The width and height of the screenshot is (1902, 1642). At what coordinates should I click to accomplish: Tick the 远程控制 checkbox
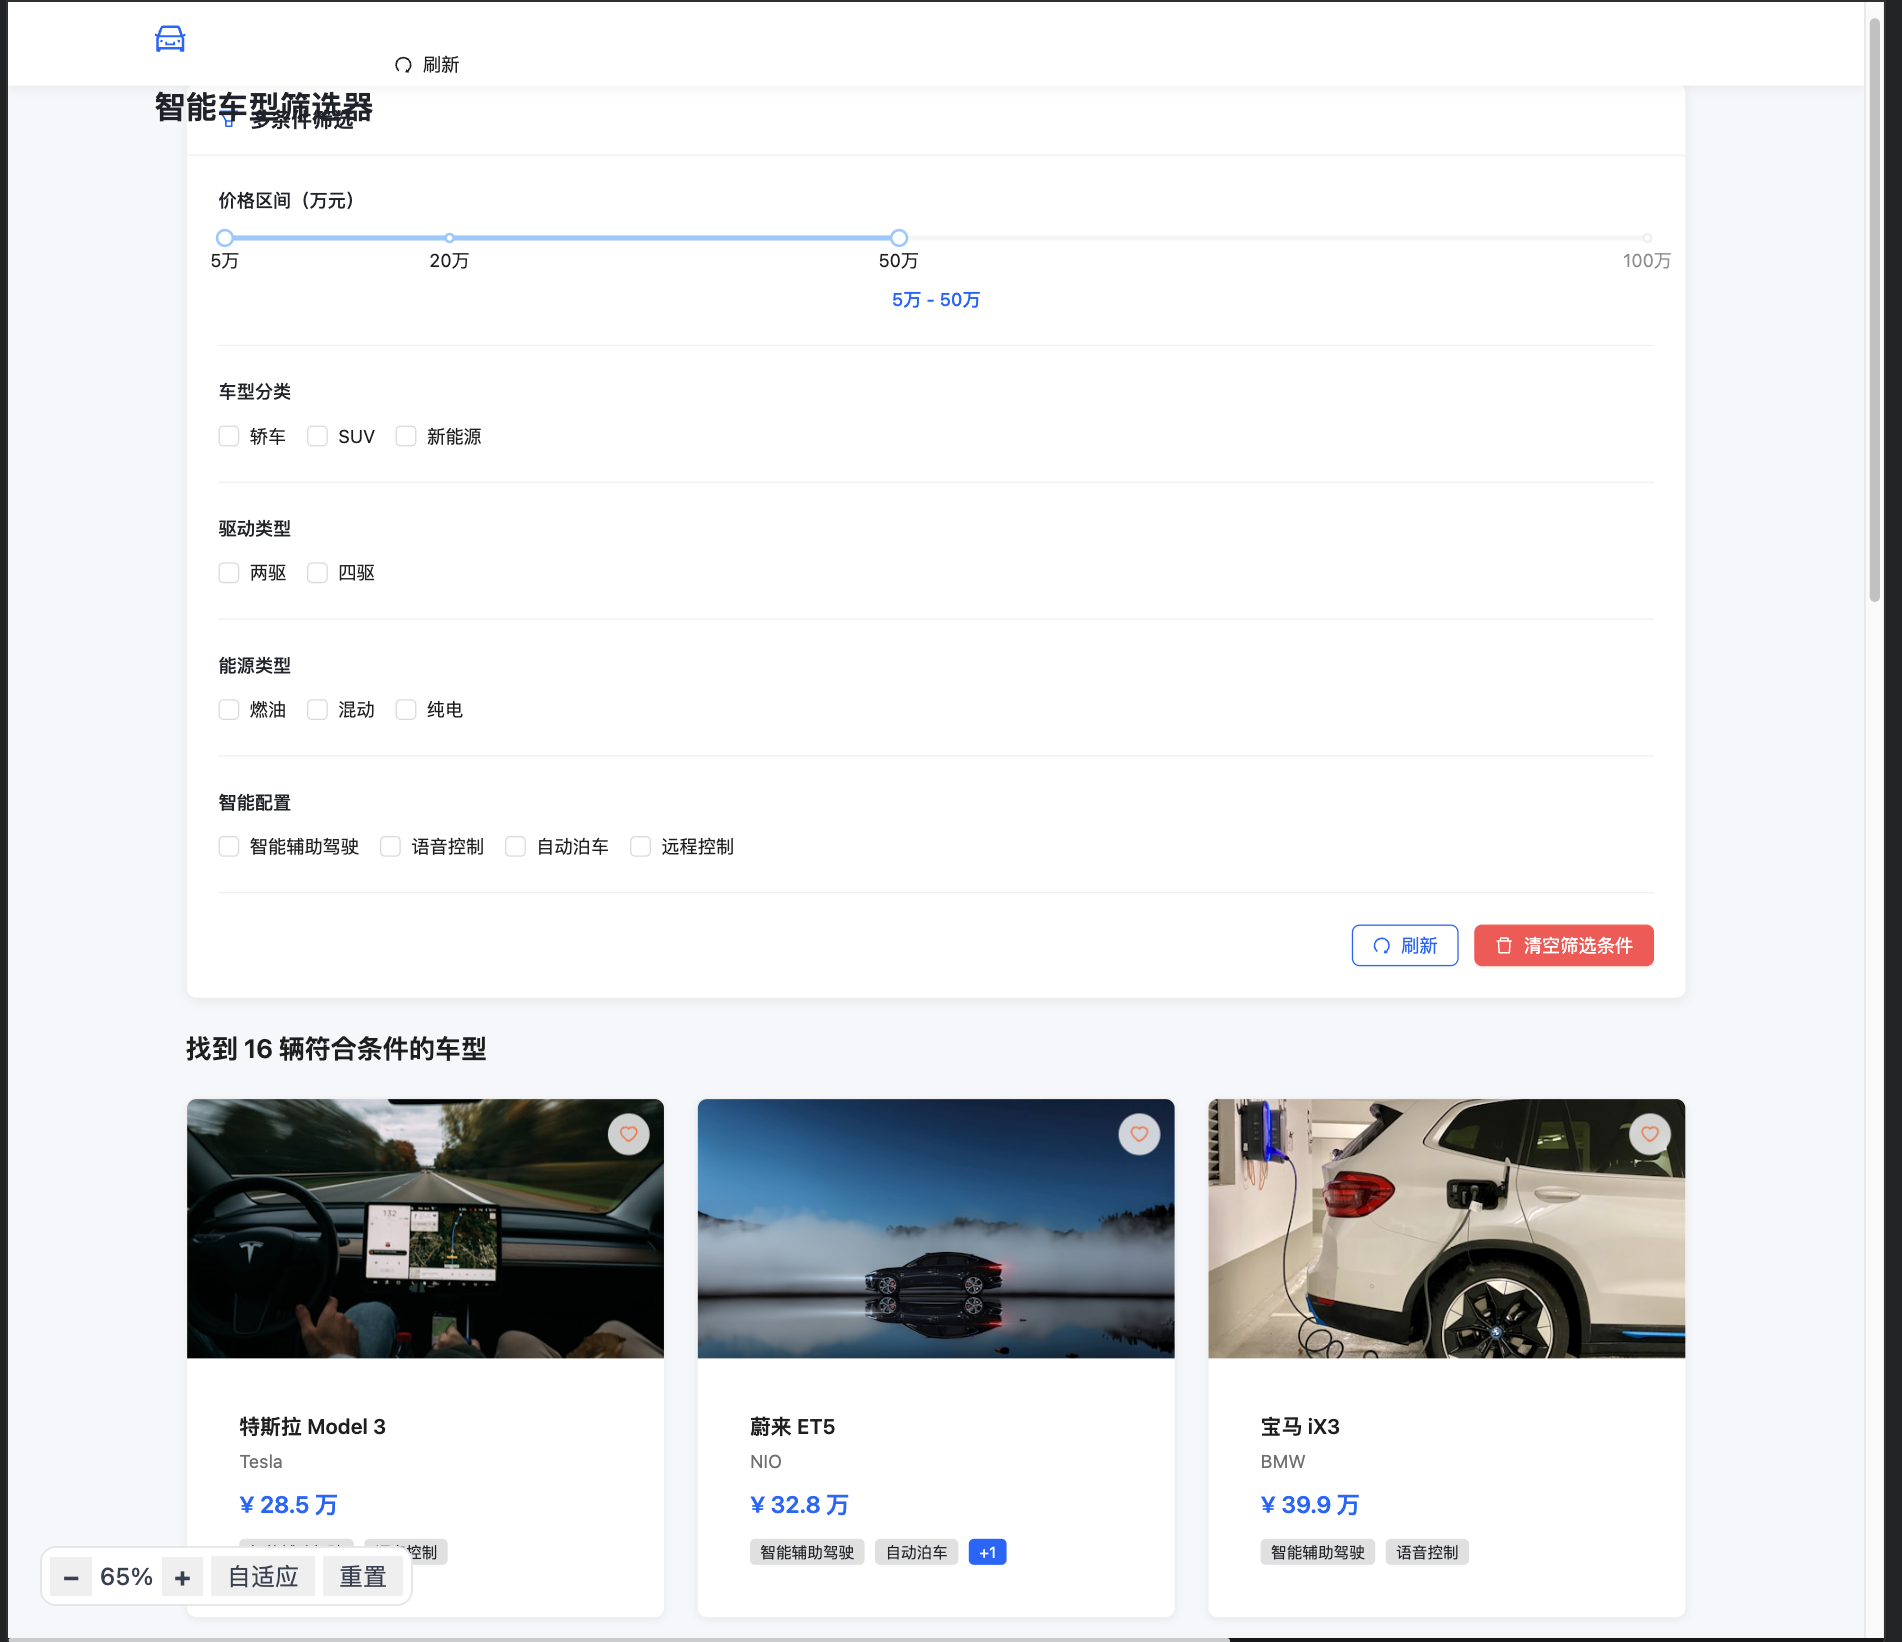point(641,847)
